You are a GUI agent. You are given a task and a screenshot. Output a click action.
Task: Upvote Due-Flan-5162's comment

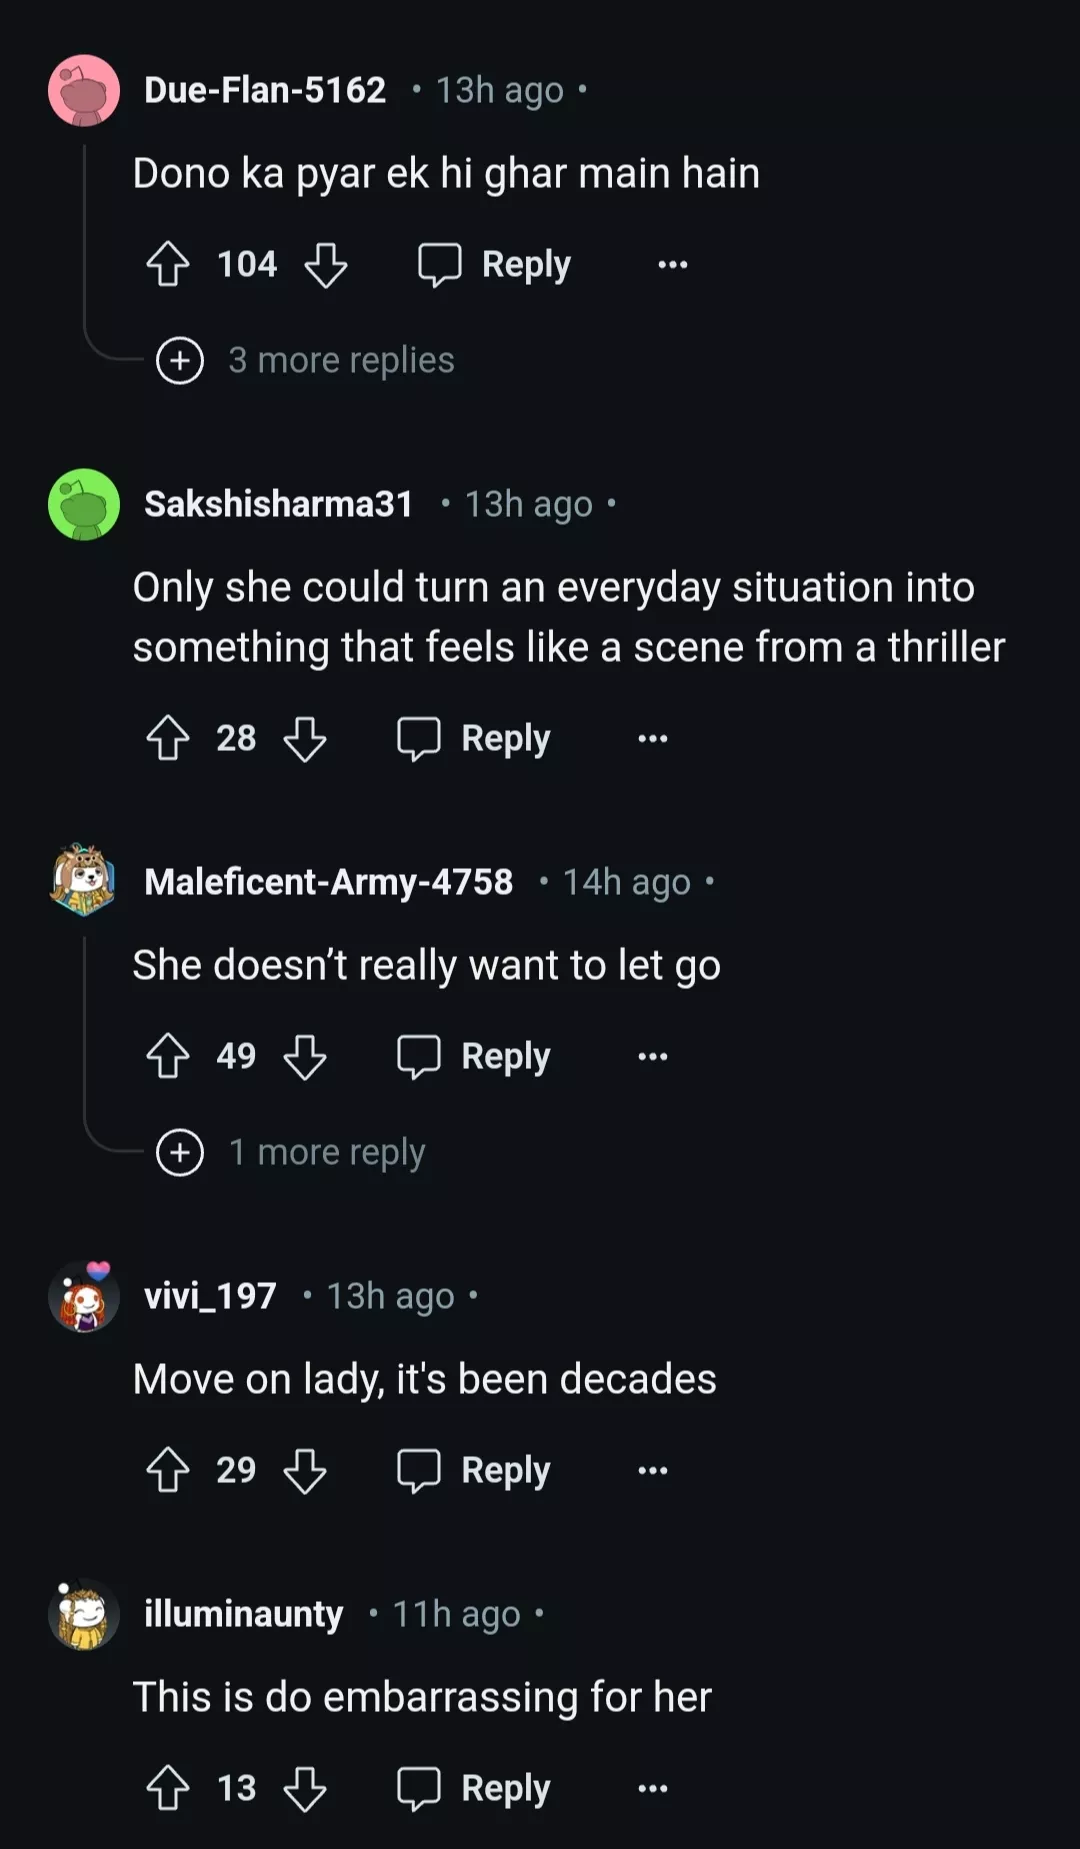168,265
